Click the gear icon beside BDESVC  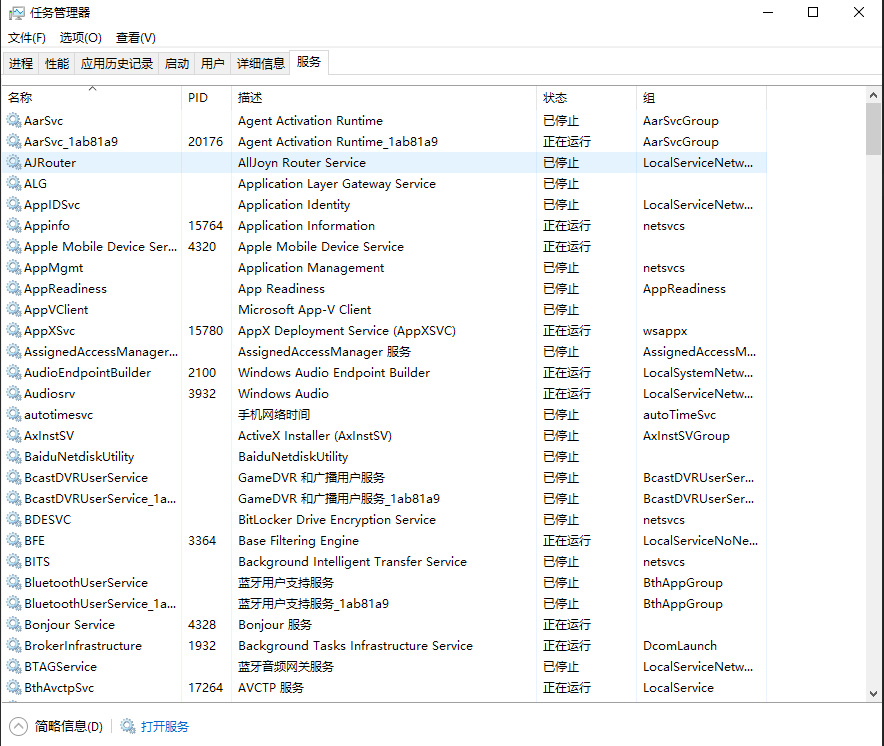[14, 520]
